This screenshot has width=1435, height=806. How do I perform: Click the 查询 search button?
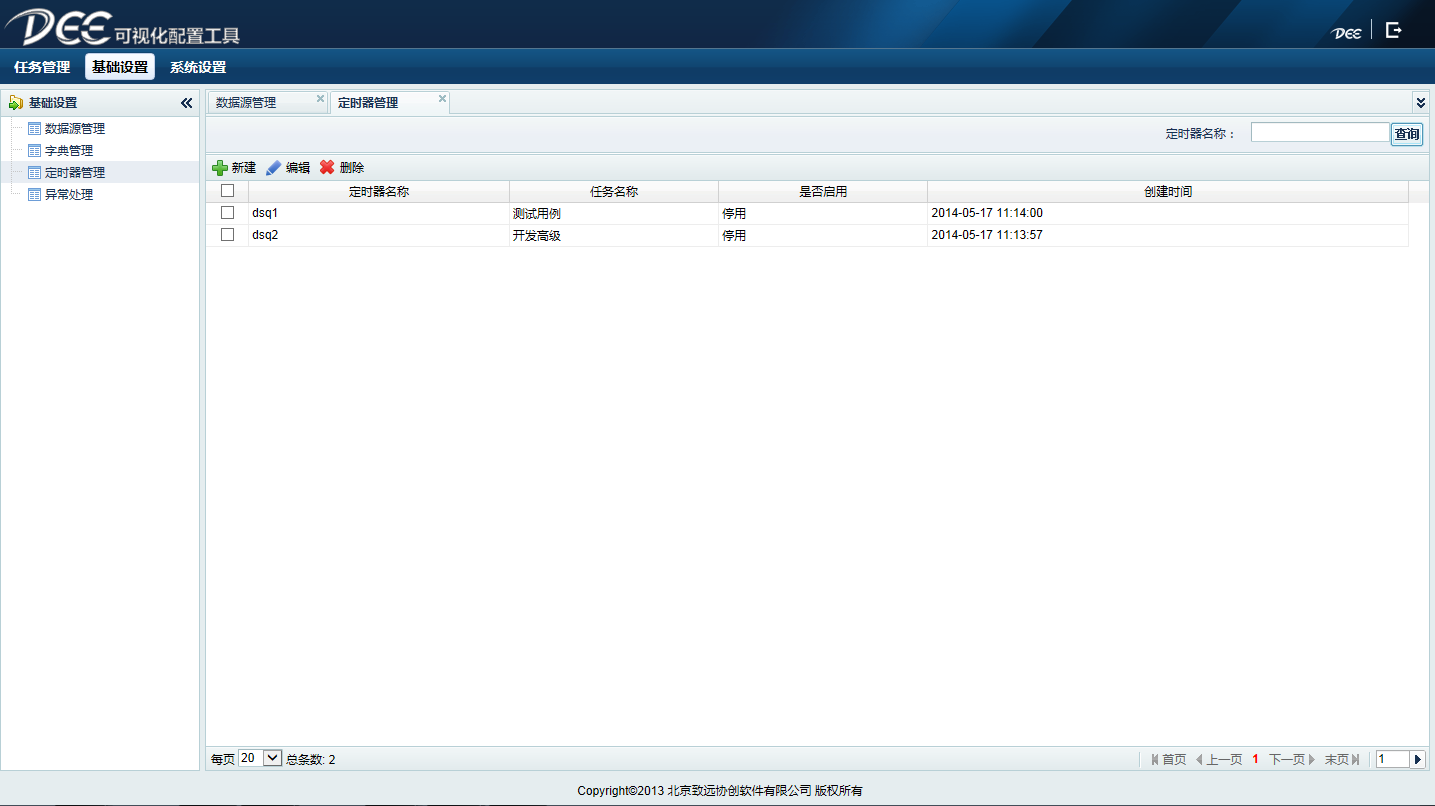1406,134
